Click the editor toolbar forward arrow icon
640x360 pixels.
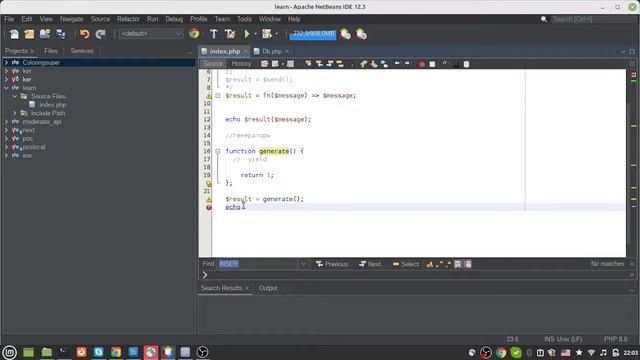click(407, 64)
